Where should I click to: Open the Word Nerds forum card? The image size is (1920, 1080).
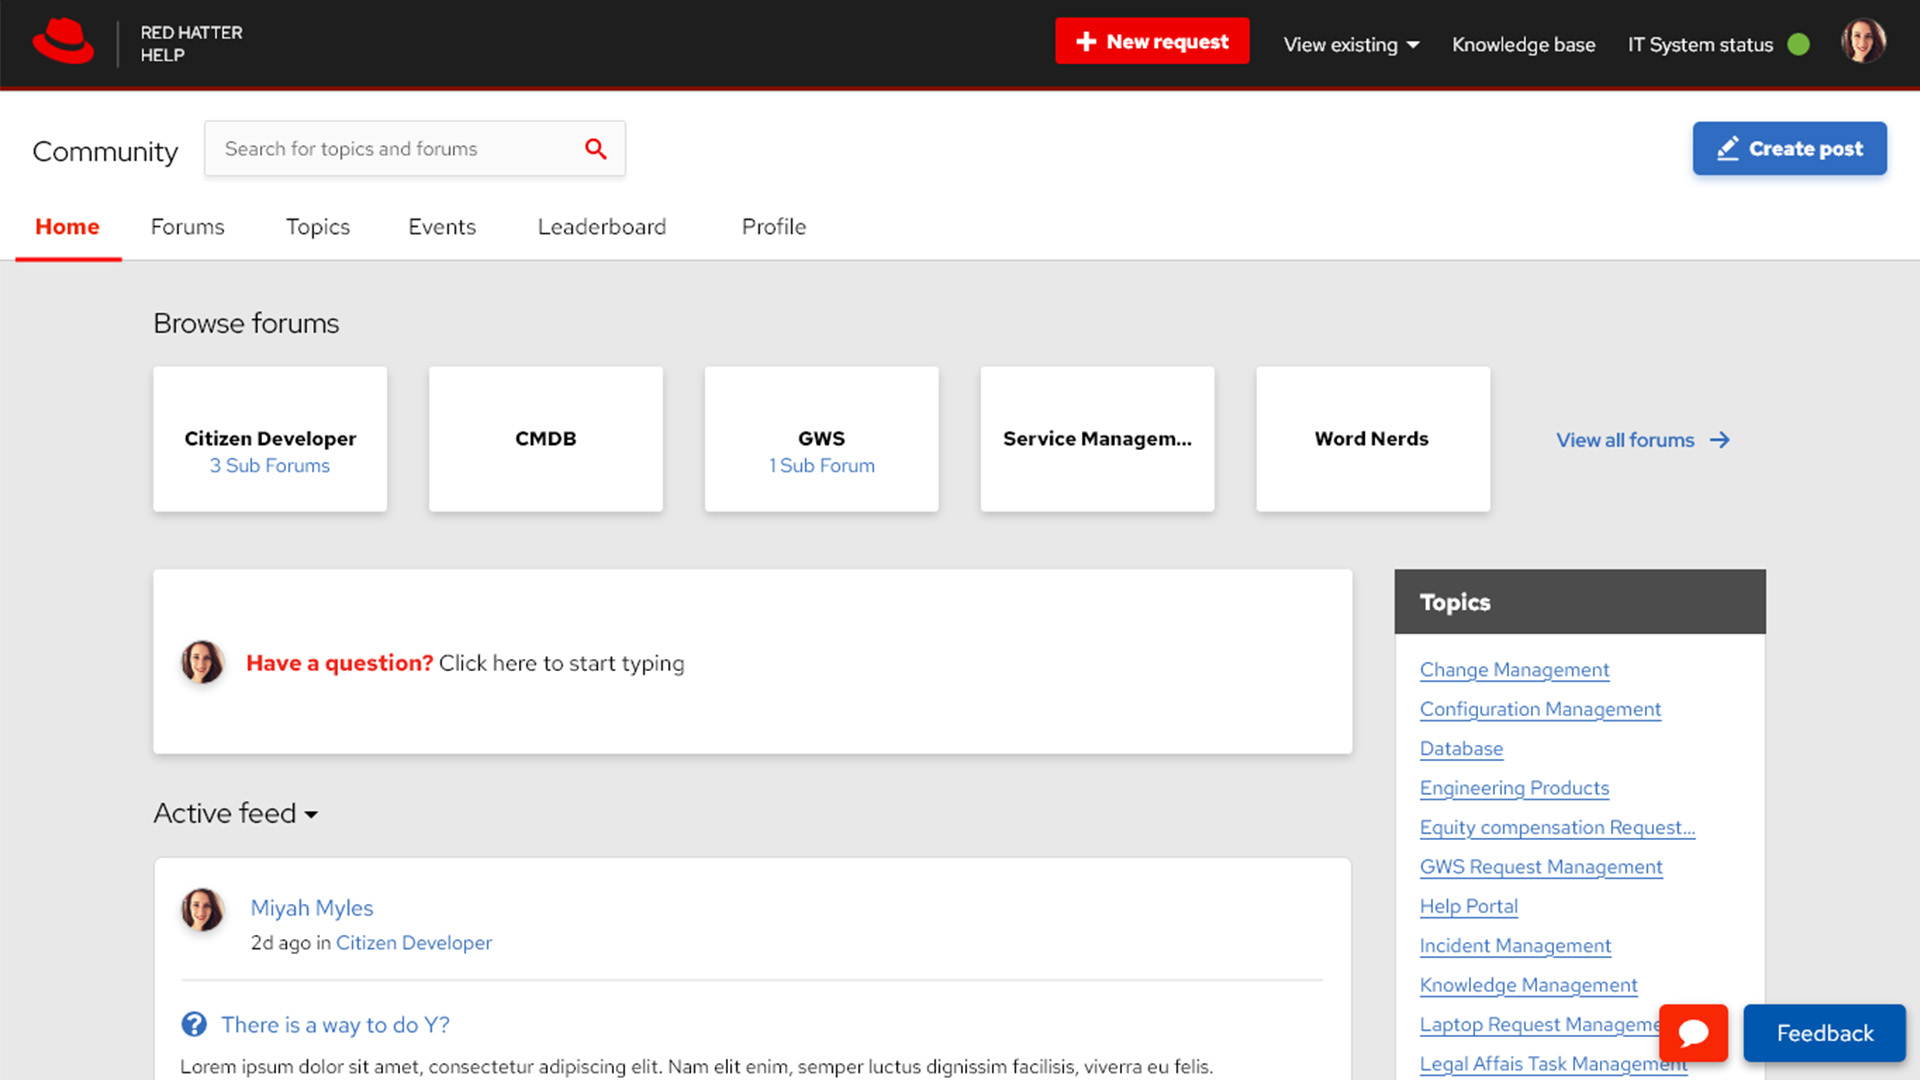point(1373,439)
